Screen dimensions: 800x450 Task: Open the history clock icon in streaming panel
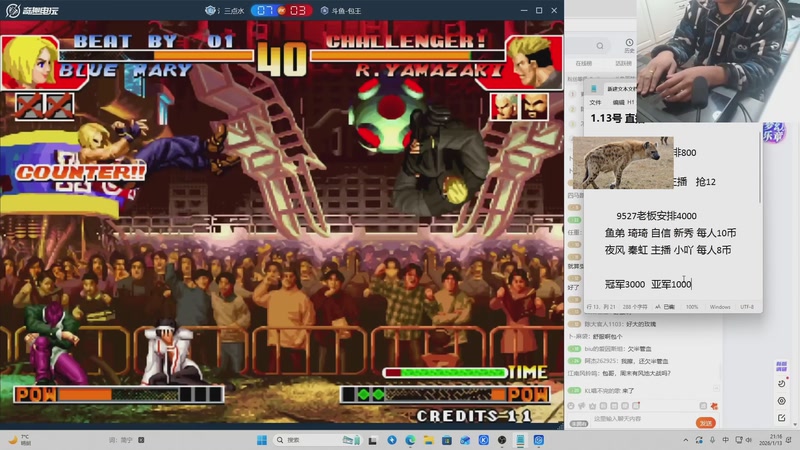tap(629, 45)
